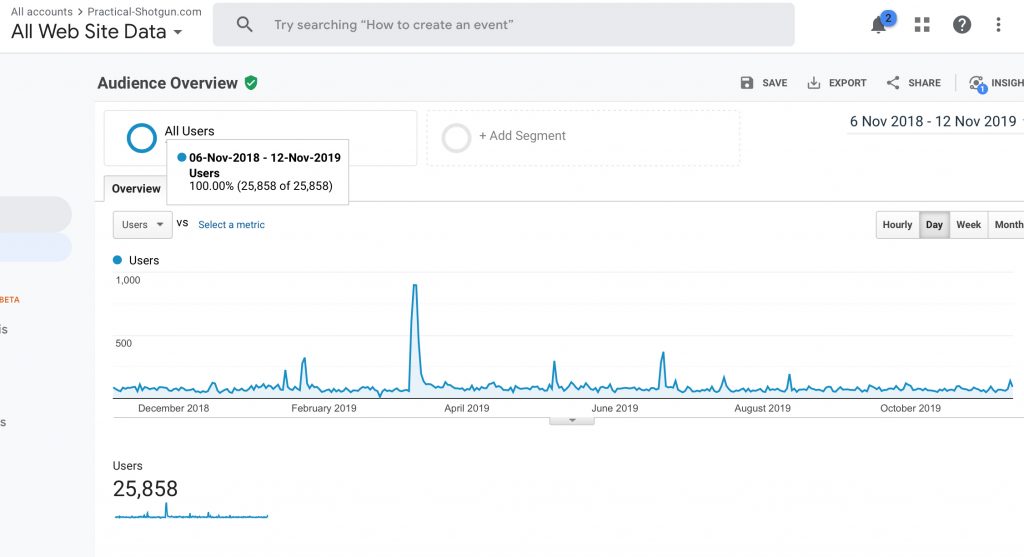Image resolution: width=1024 pixels, height=557 pixels.
Task: Click the Share report icon
Action: (x=893, y=83)
